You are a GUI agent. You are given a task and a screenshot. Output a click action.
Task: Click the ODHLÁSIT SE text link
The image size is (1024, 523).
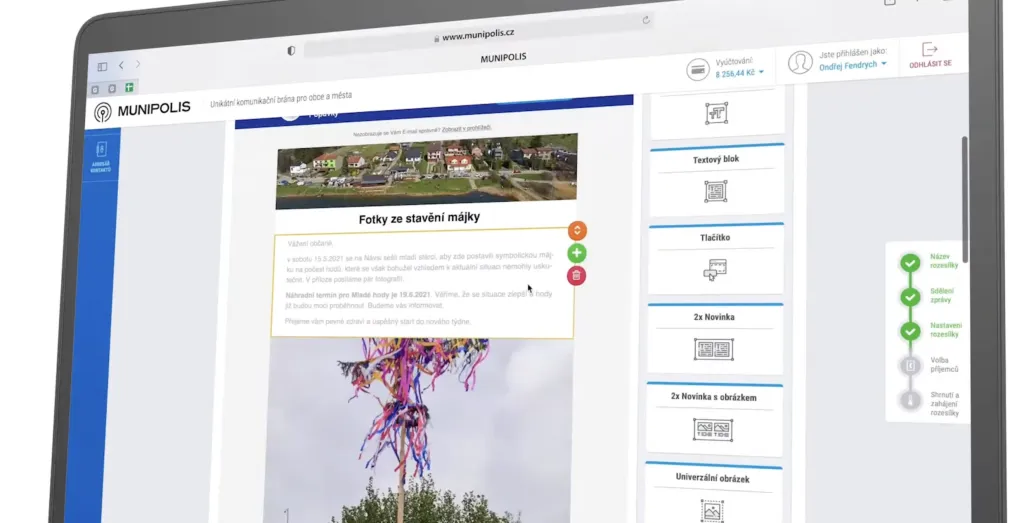pyautogui.click(x=931, y=64)
